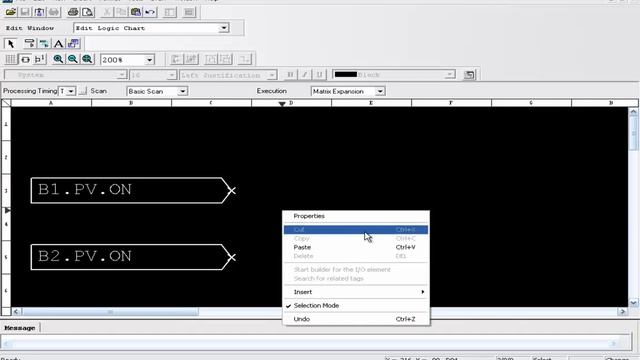Click the Undo arrow toolbar icon
This screenshot has width=640, height=360.
(x=150, y=12)
